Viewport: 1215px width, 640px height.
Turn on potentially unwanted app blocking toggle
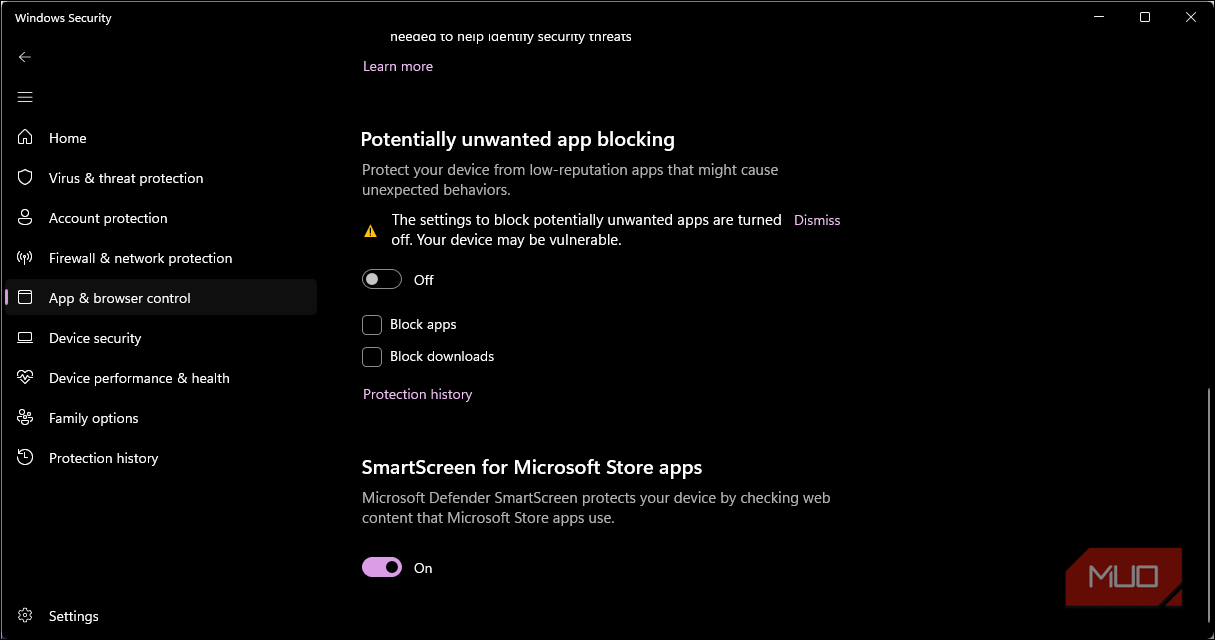click(x=382, y=280)
